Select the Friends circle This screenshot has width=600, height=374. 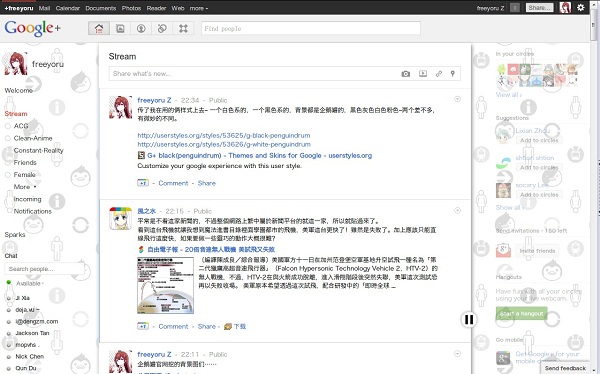pyautogui.click(x=25, y=163)
